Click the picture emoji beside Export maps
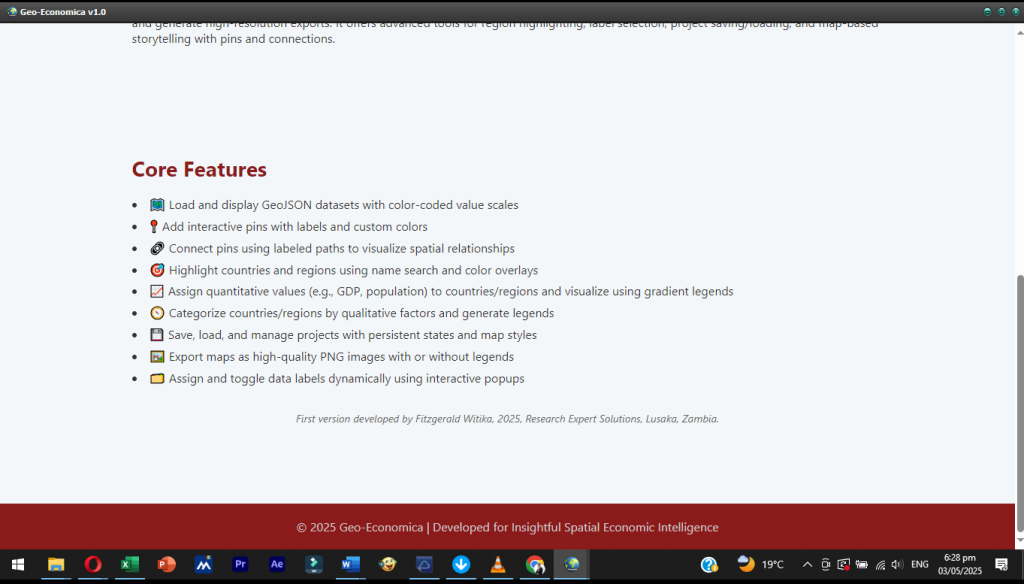 coord(157,357)
